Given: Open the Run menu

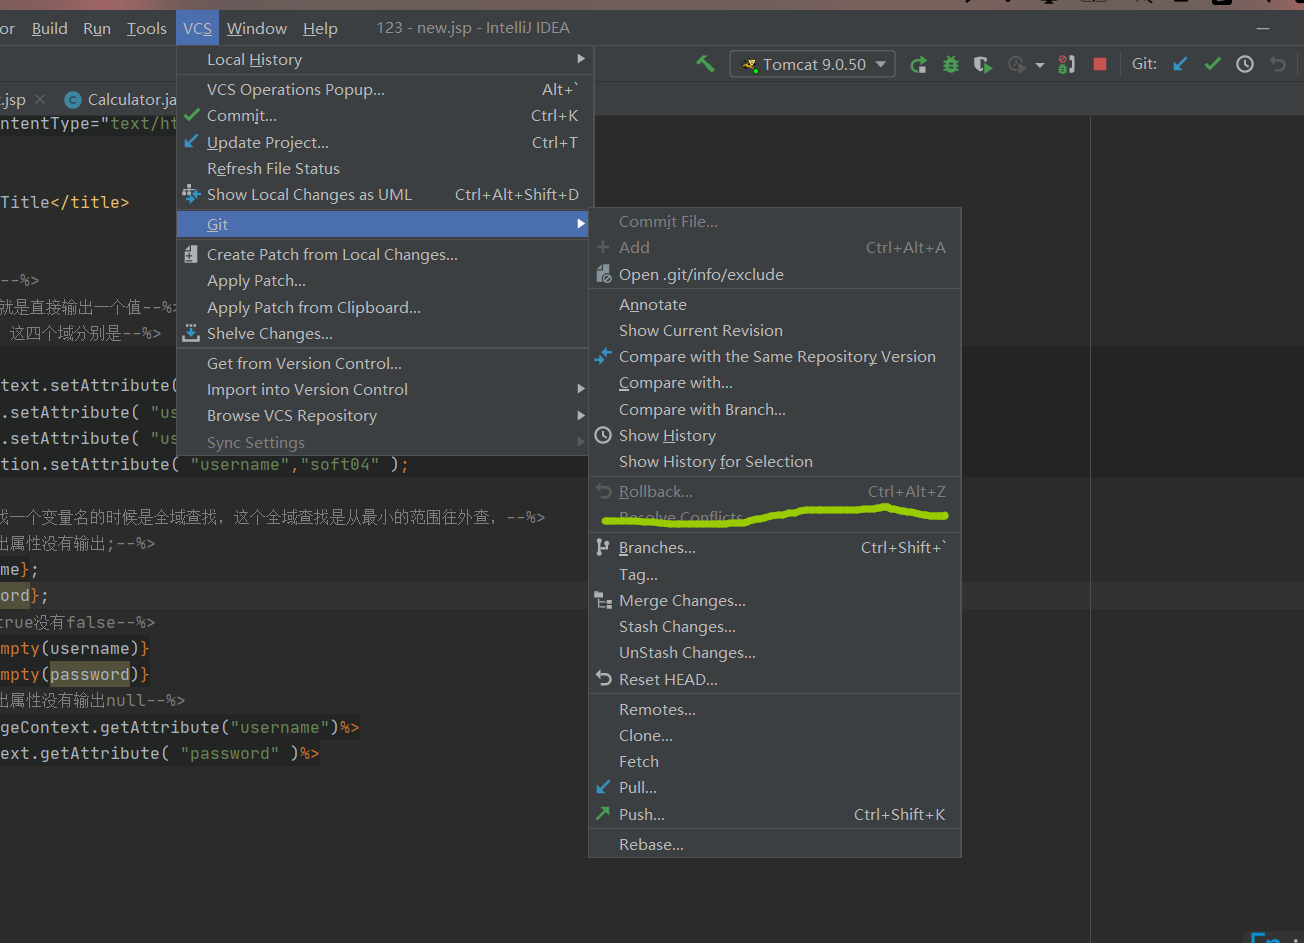Looking at the screenshot, I should tap(97, 28).
